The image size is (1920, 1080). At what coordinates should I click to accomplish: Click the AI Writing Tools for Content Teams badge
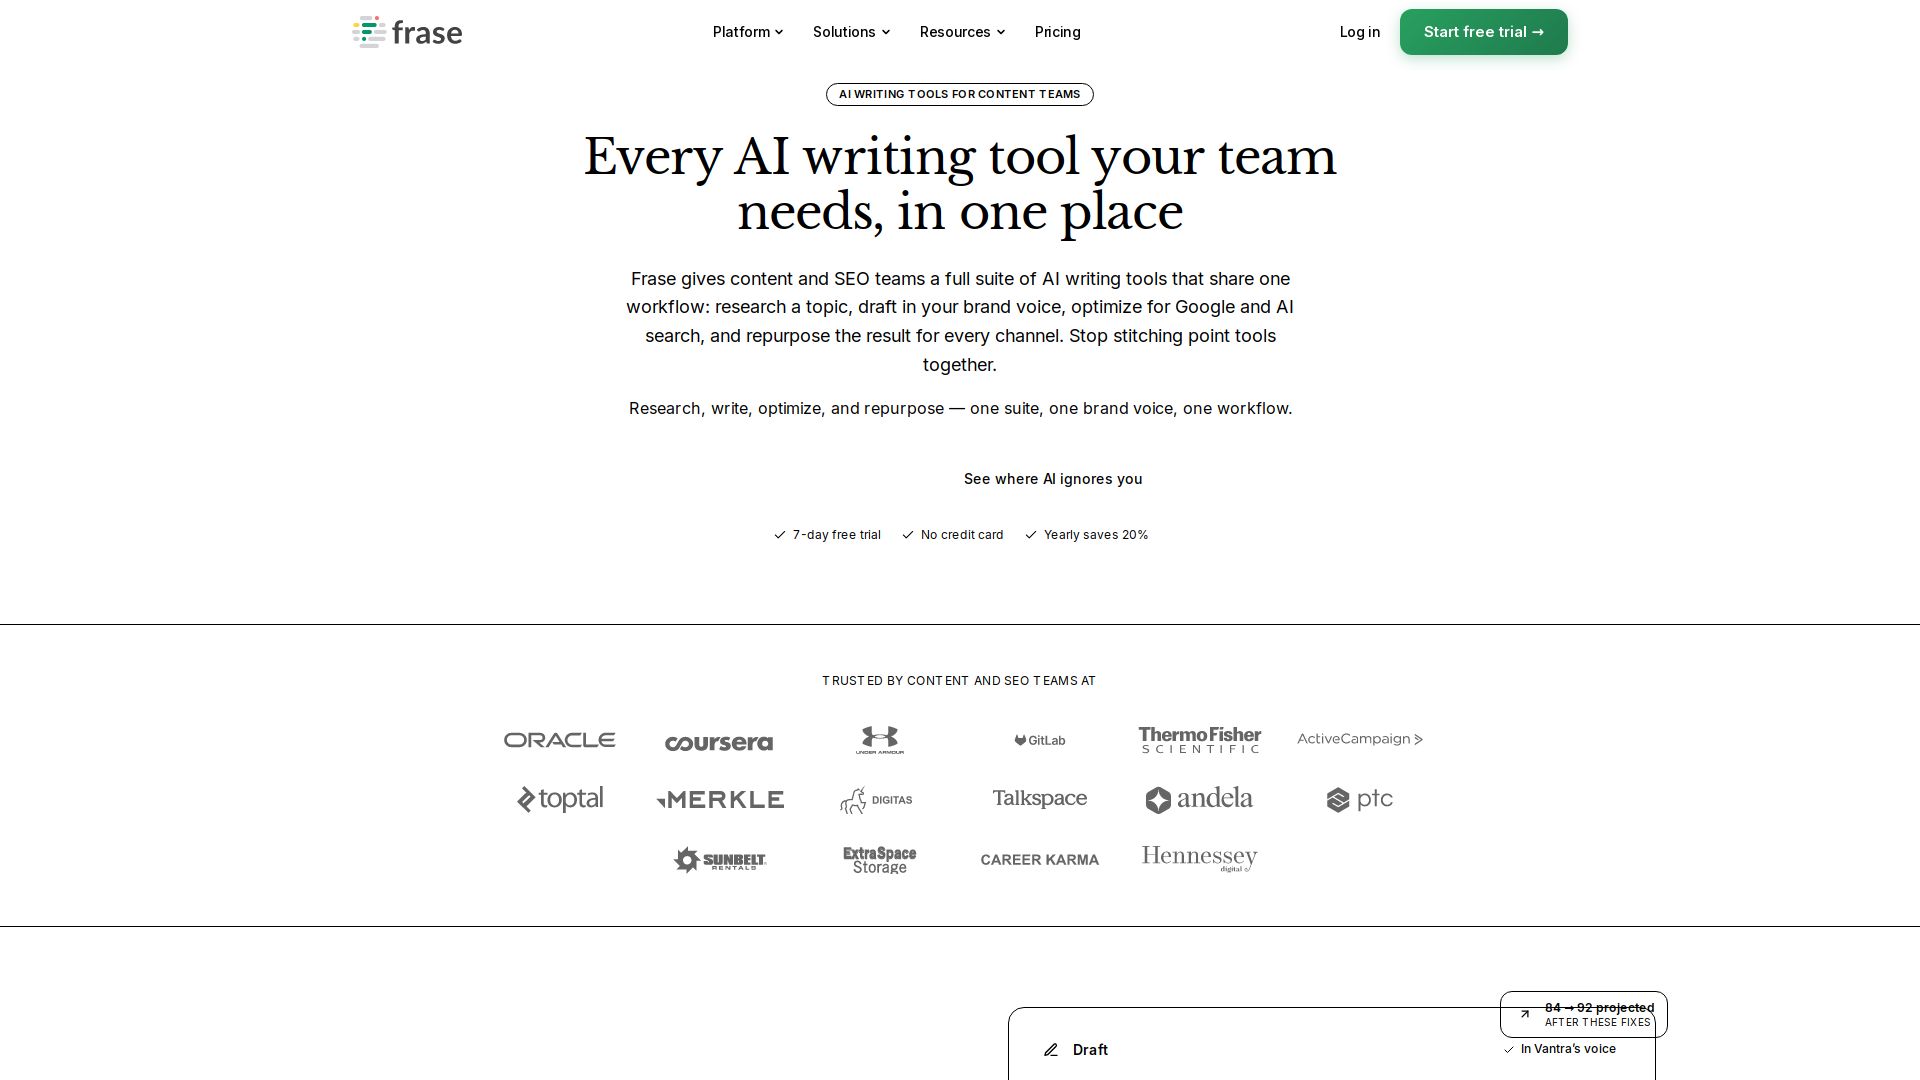point(960,94)
